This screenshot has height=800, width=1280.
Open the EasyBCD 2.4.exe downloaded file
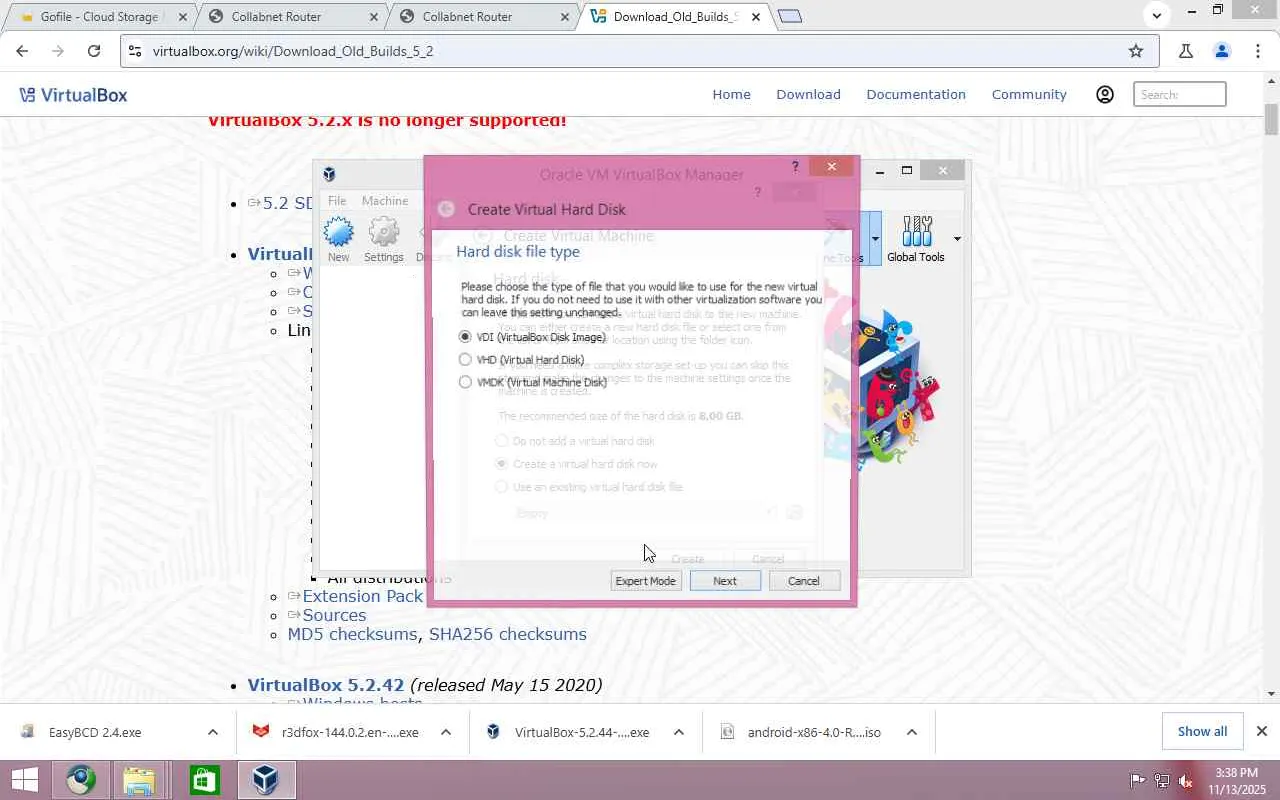pyautogui.click(x=95, y=732)
